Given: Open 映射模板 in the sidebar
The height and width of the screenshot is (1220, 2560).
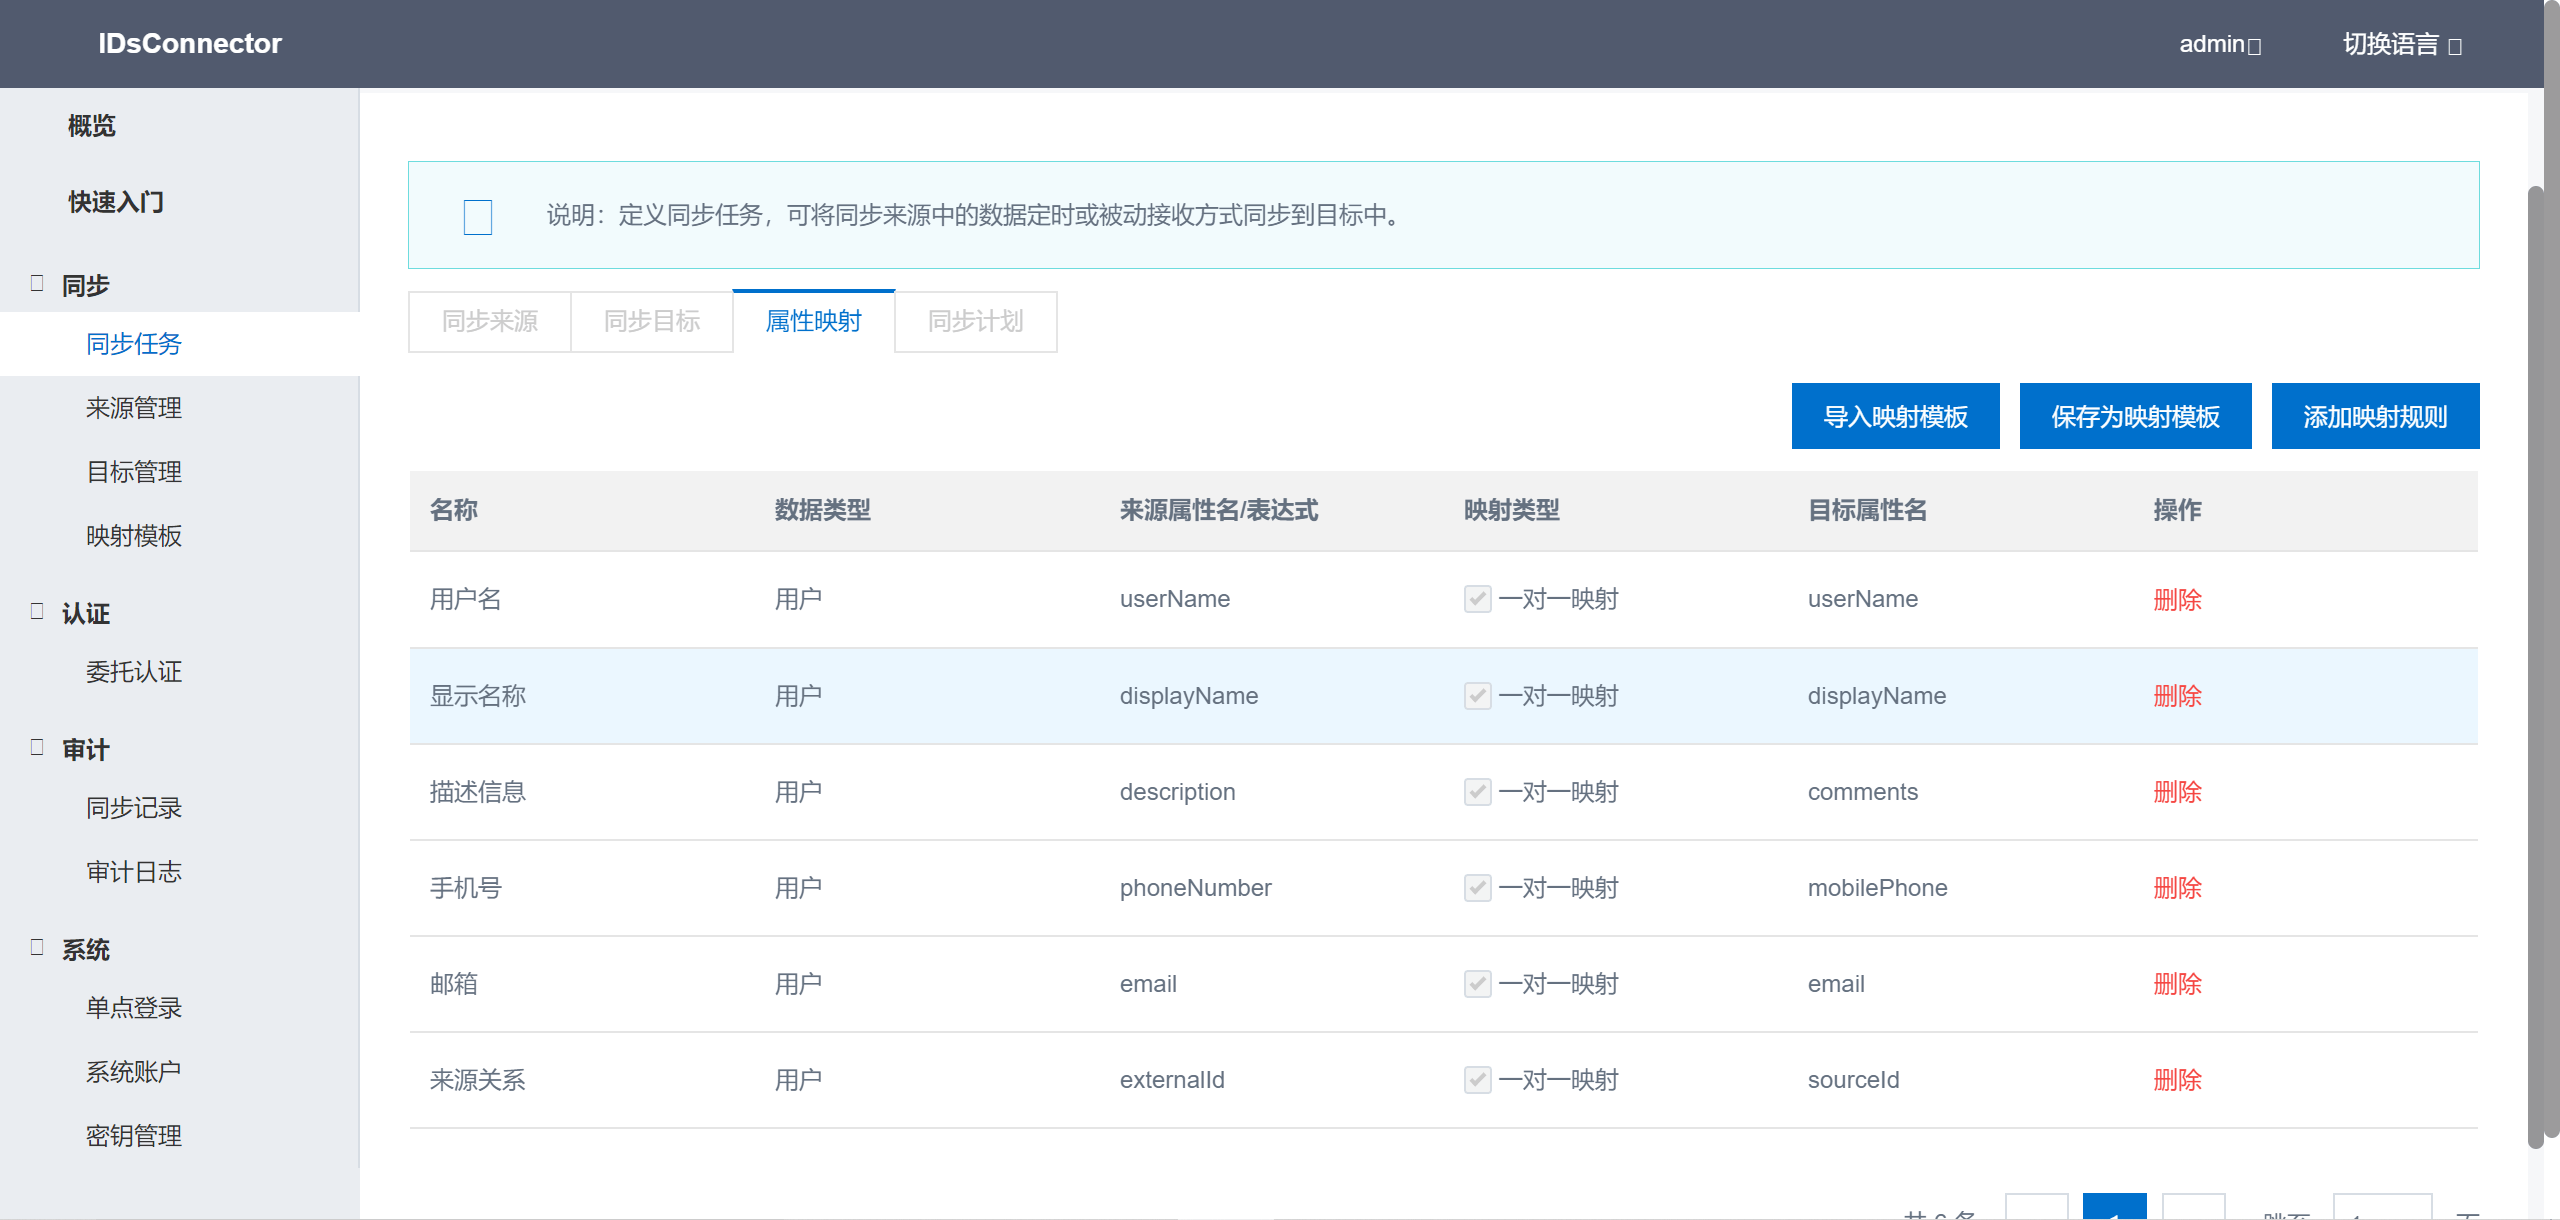Looking at the screenshot, I should [x=134, y=536].
